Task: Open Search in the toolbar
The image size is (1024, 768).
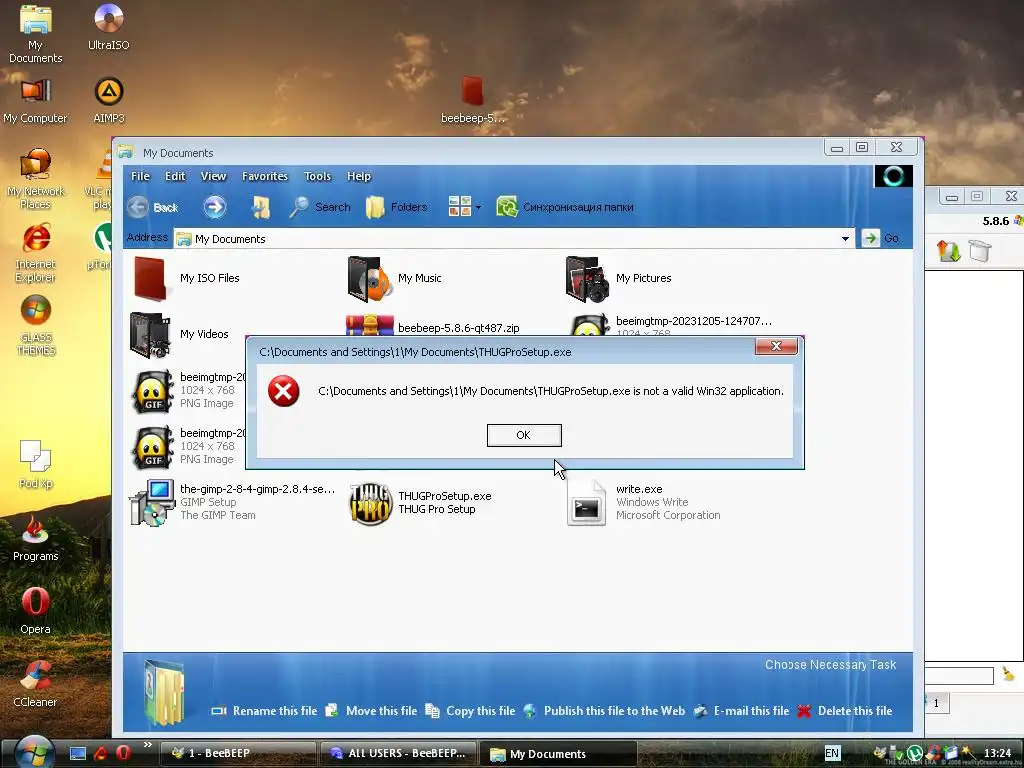Action: pos(319,207)
